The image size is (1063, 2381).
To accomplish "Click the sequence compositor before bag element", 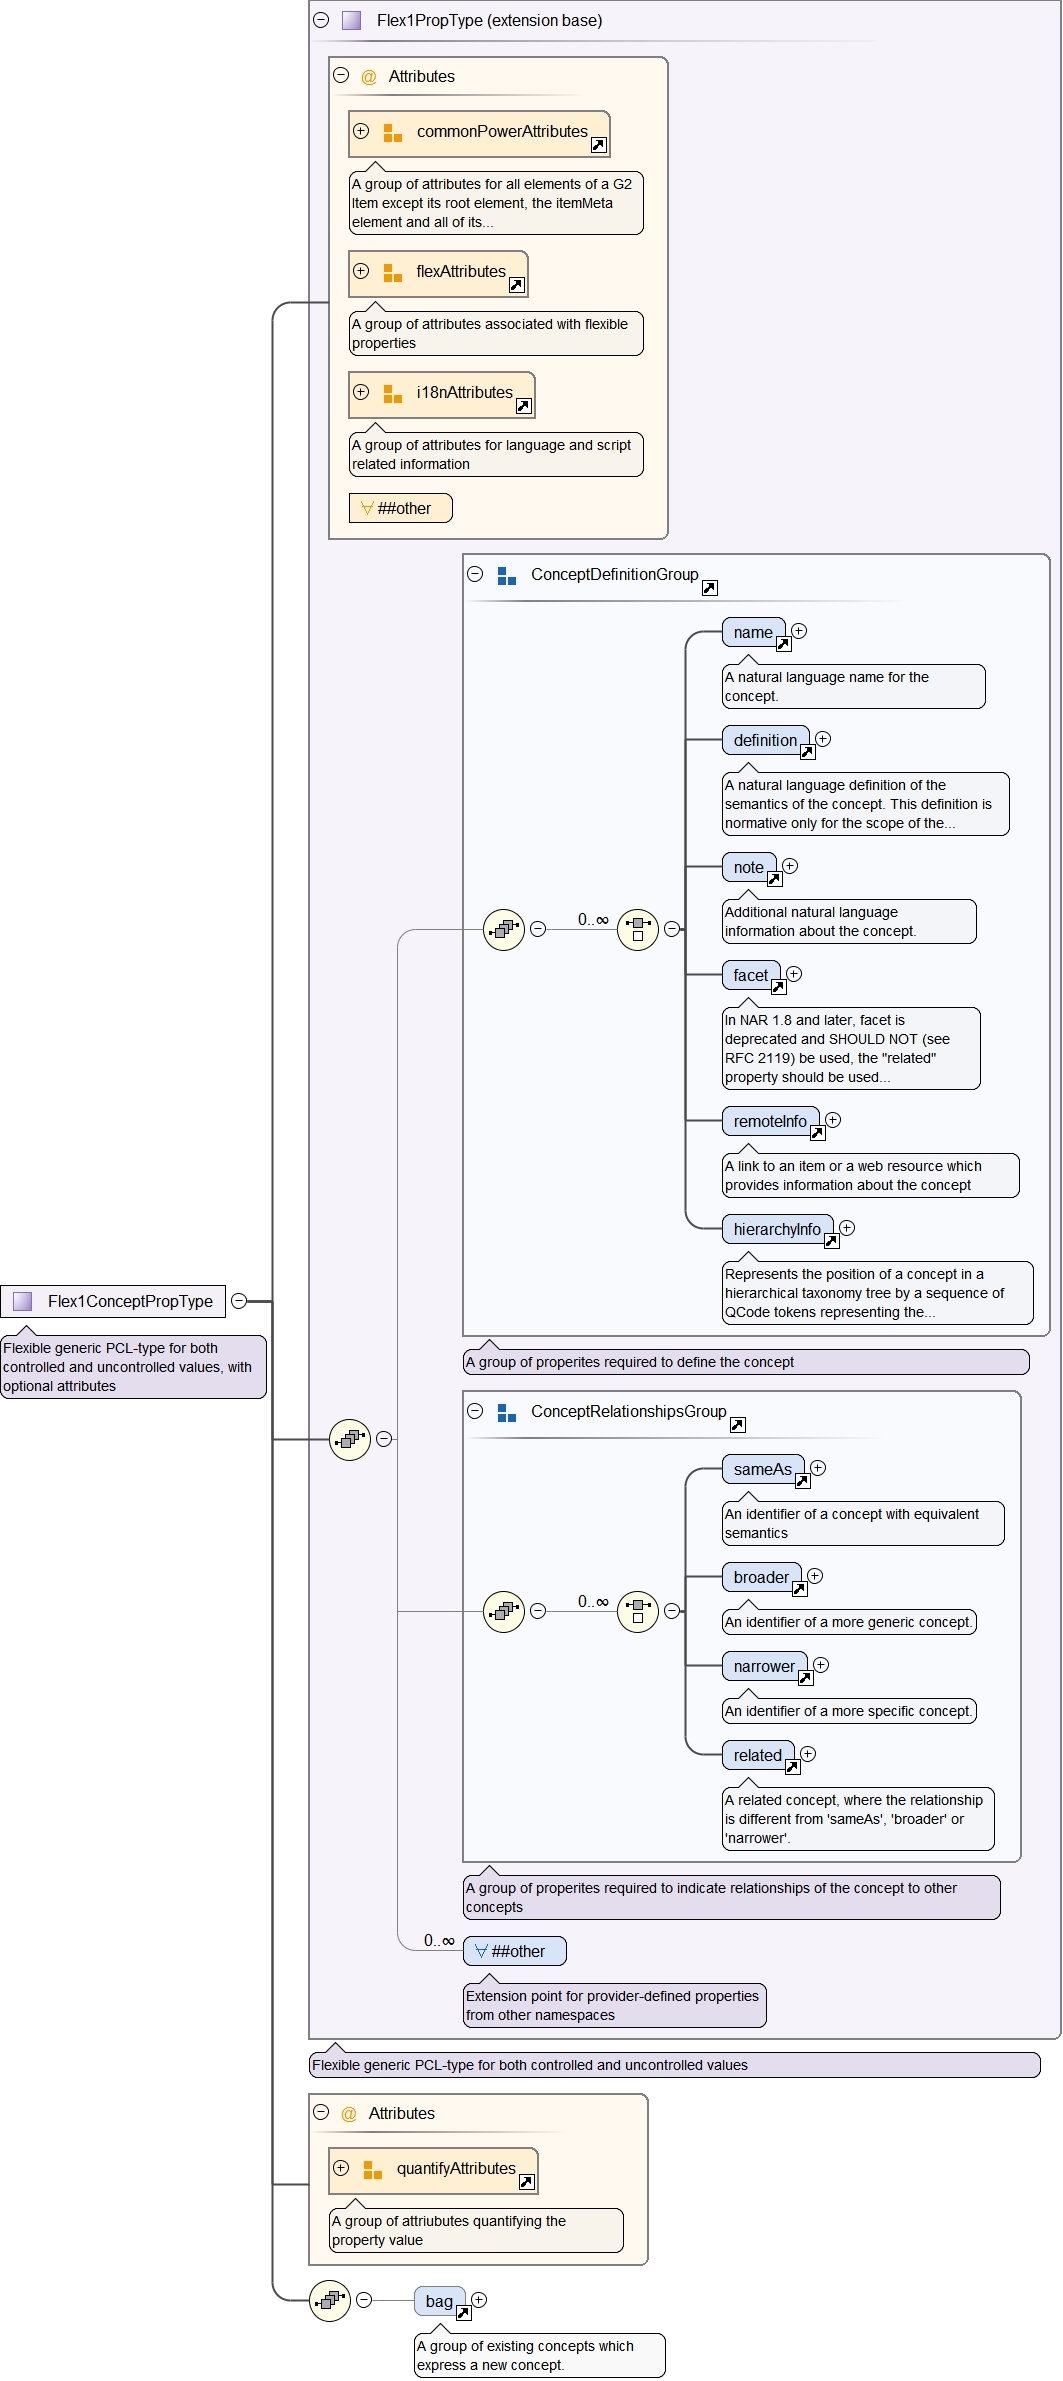I will point(330,2300).
